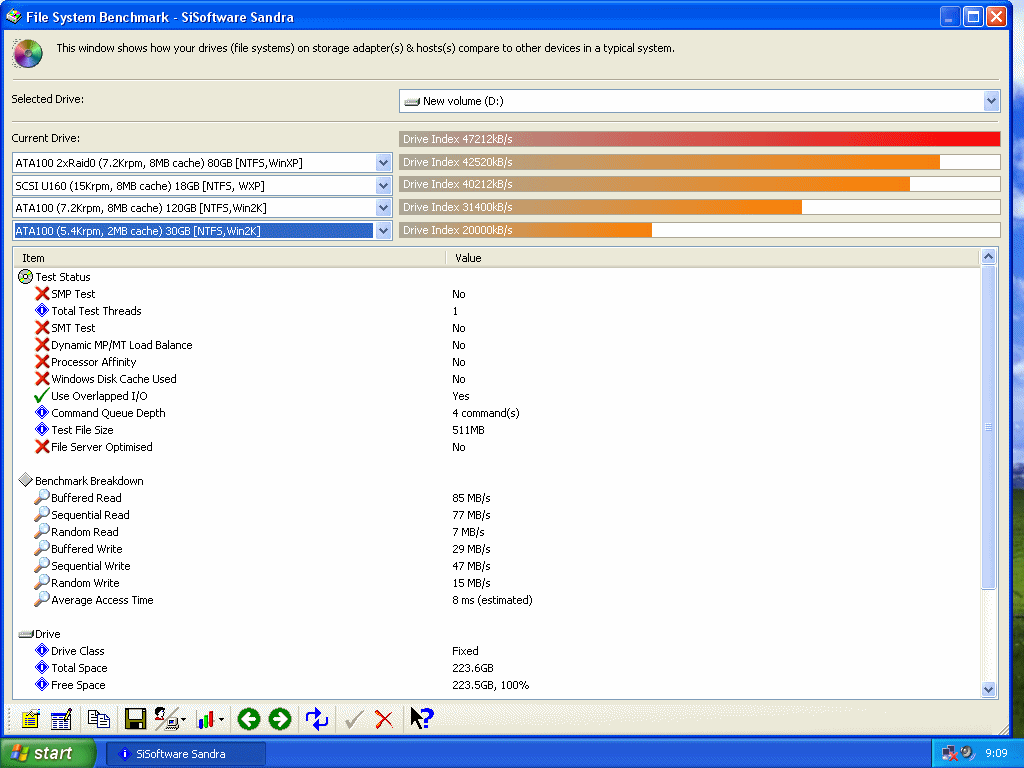Screen dimensions: 1024x768
Task: Open the Windows Start menu
Action: [x=48, y=753]
